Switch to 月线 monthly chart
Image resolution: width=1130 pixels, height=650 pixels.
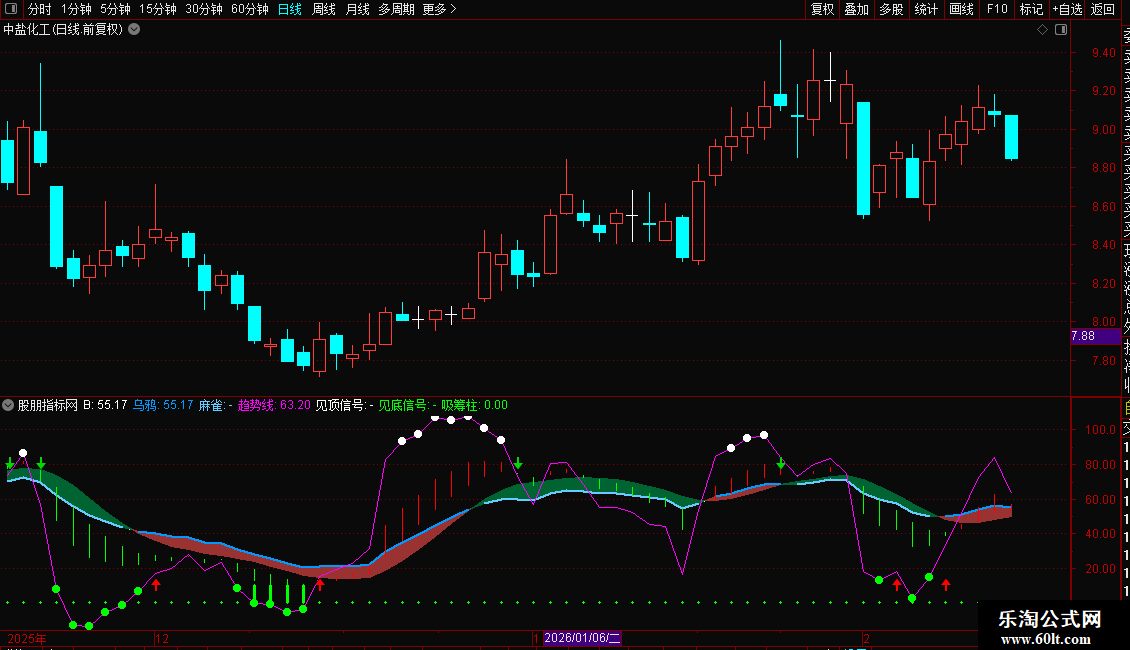click(x=357, y=9)
